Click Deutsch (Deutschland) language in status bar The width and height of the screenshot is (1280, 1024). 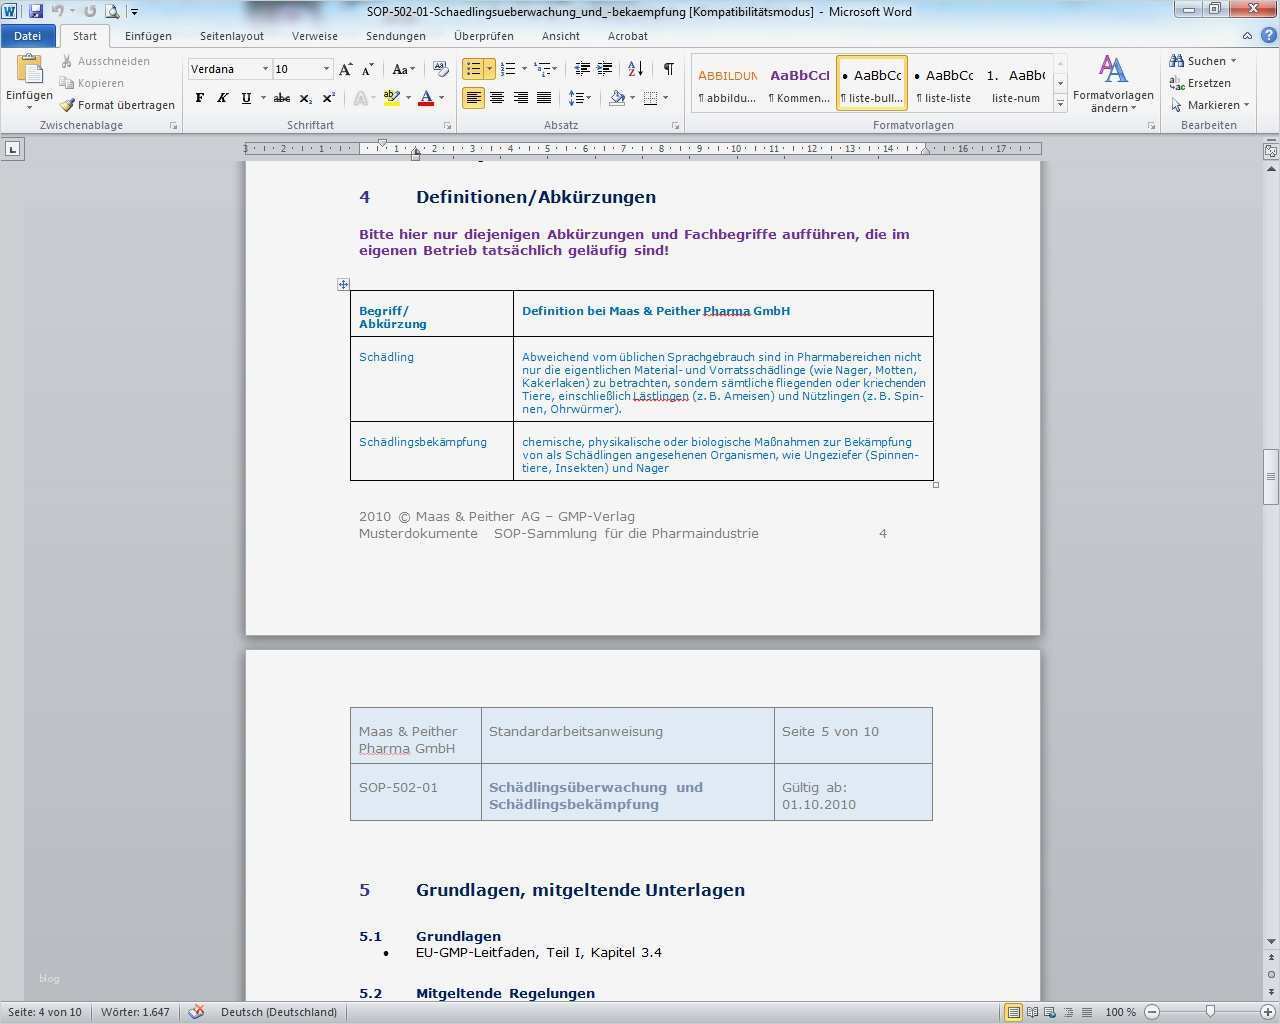(279, 1012)
